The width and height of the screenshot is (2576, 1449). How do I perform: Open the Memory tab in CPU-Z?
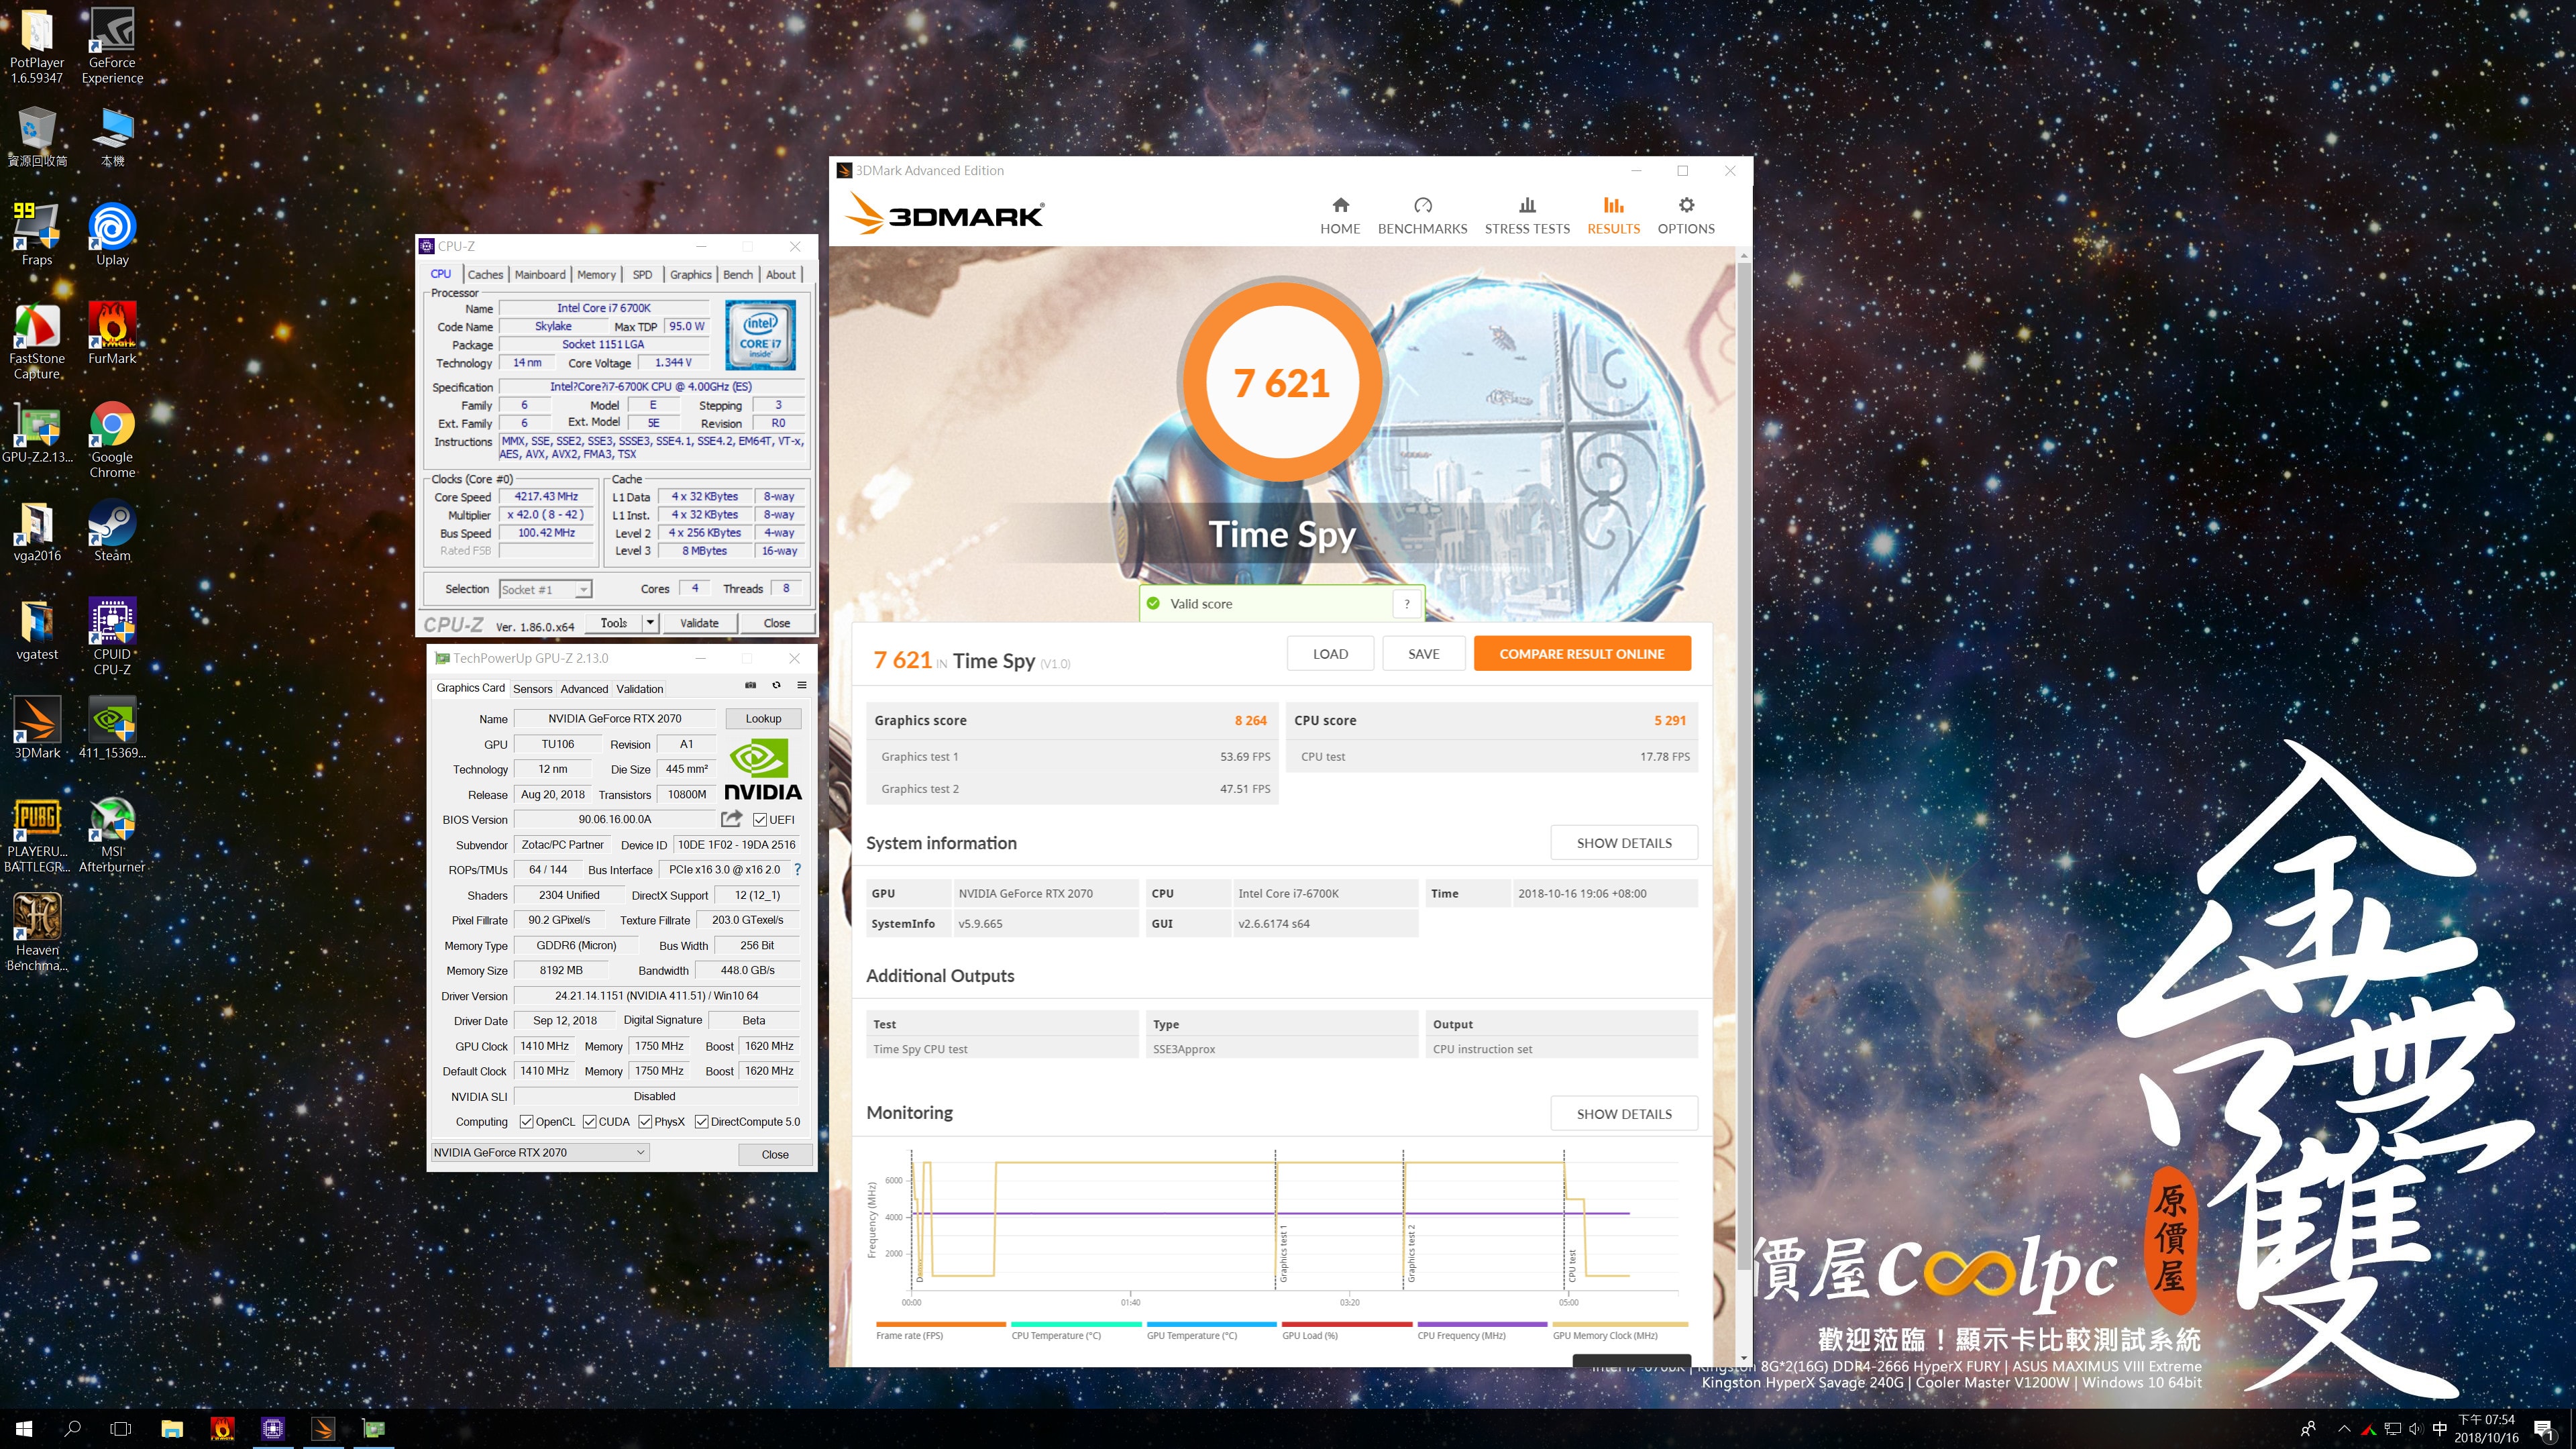(x=596, y=274)
